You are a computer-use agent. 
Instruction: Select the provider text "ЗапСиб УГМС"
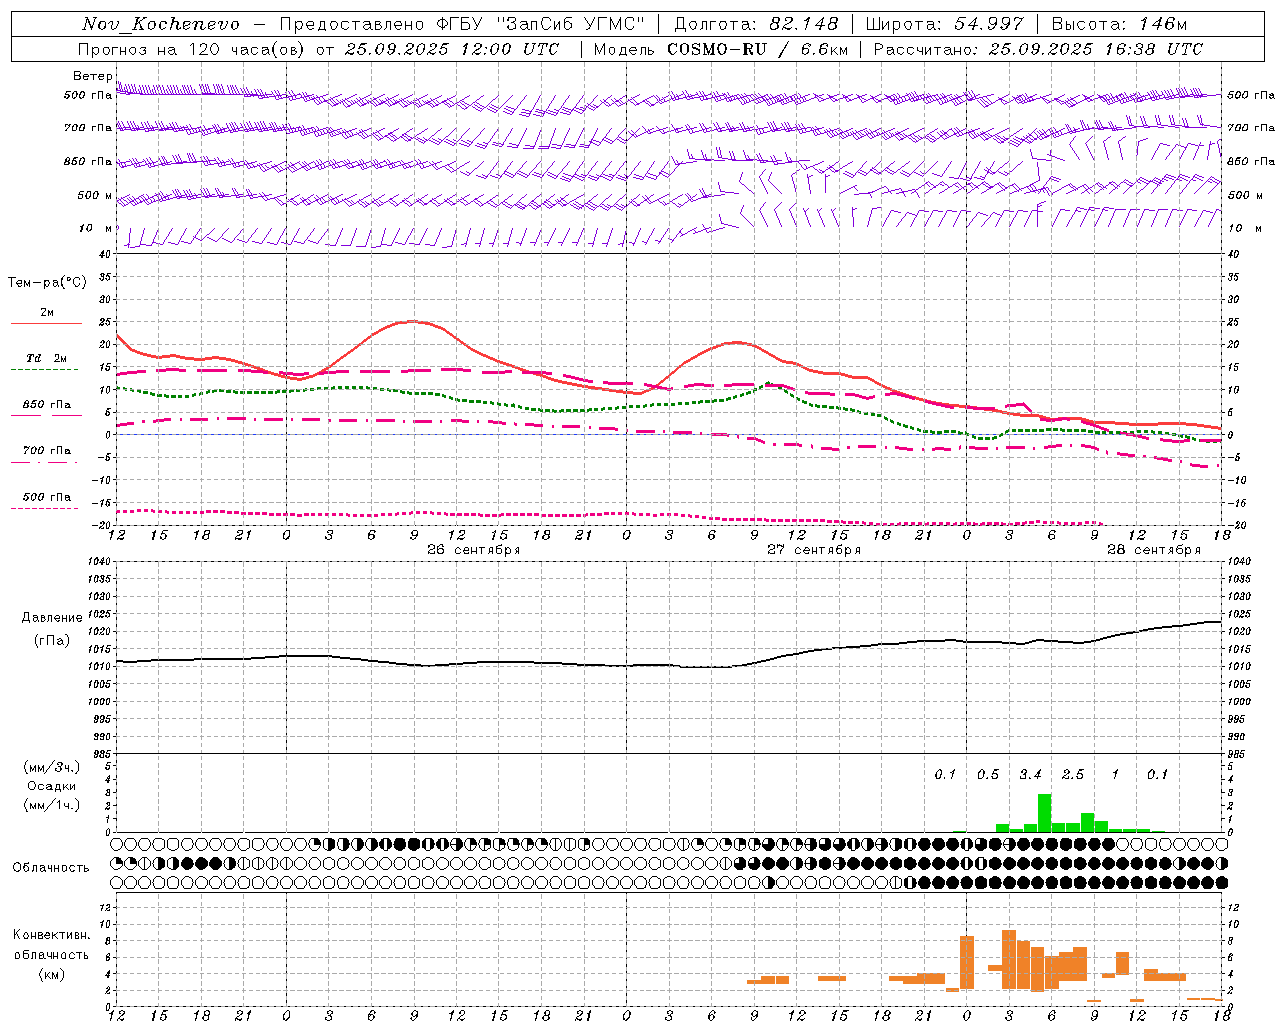click(x=570, y=24)
